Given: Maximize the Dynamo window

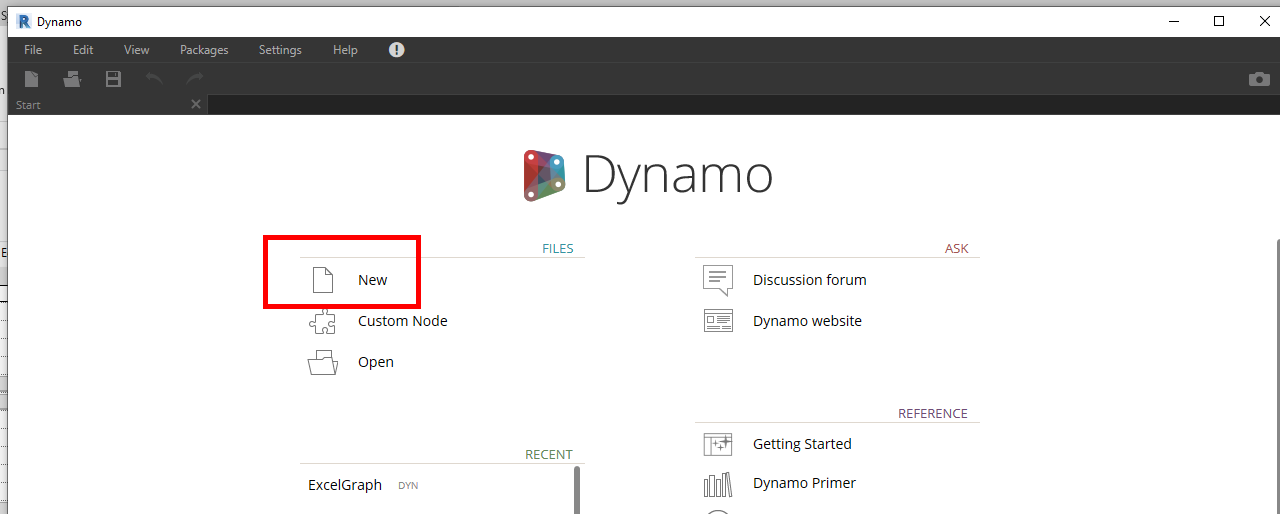Looking at the screenshot, I should click(1218, 21).
